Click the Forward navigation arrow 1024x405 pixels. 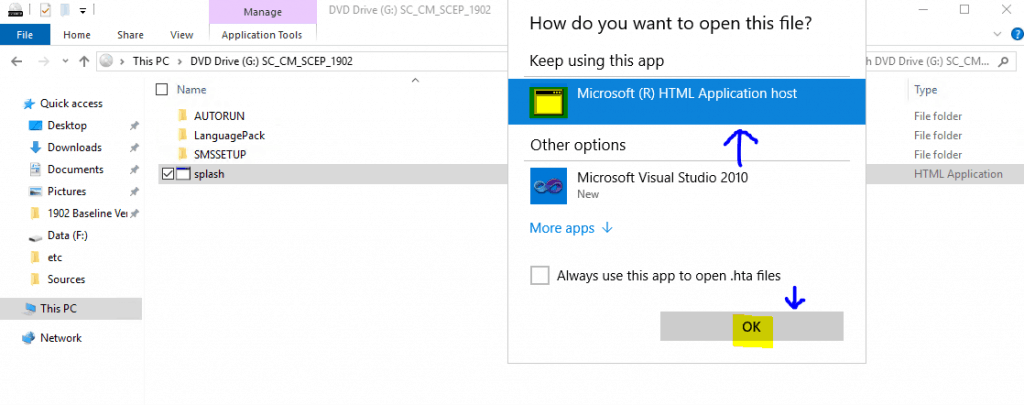(42, 61)
